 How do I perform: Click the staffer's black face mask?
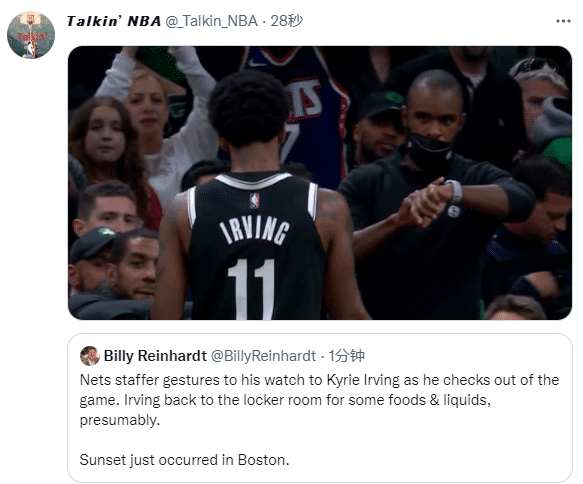click(429, 152)
